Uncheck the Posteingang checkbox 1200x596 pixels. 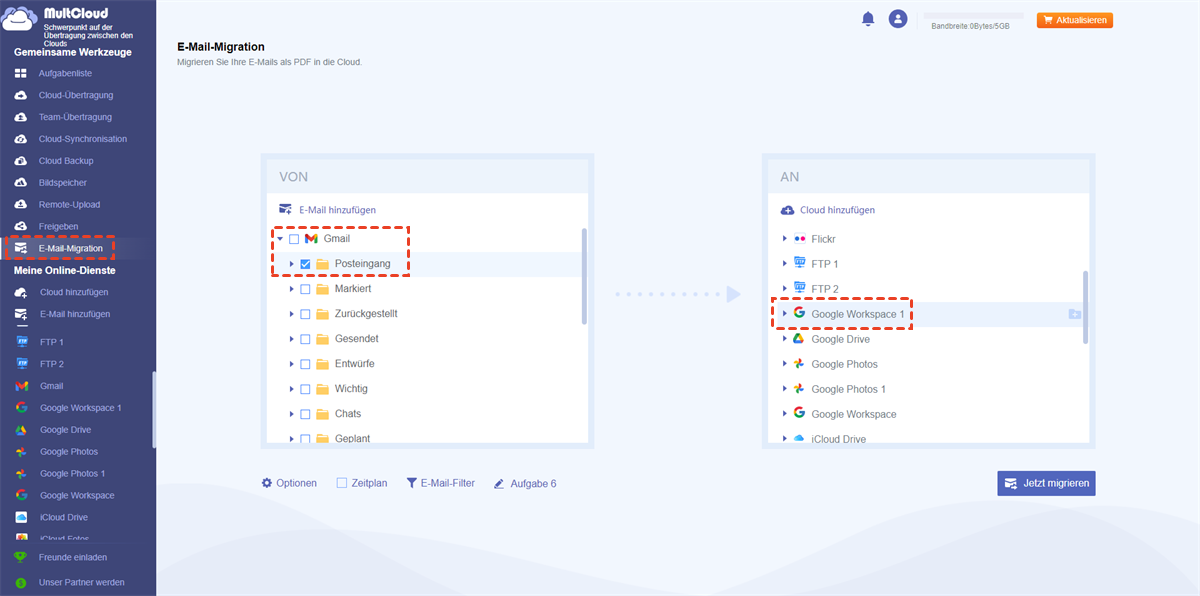pyautogui.click(x=305, y=264)
